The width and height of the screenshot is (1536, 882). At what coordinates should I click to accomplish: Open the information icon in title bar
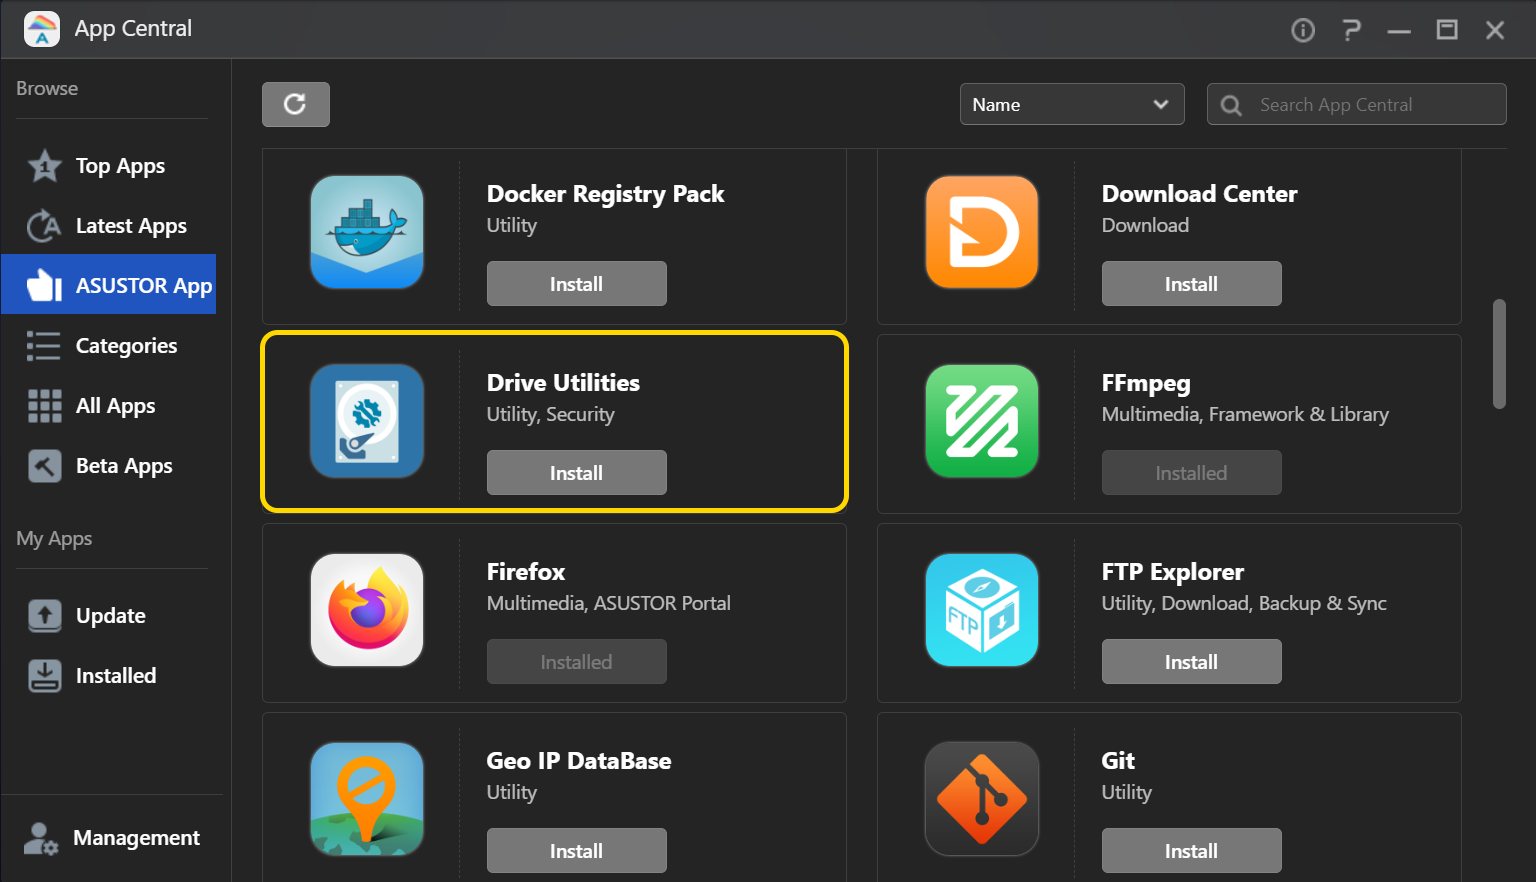(x=1303, y=30)
